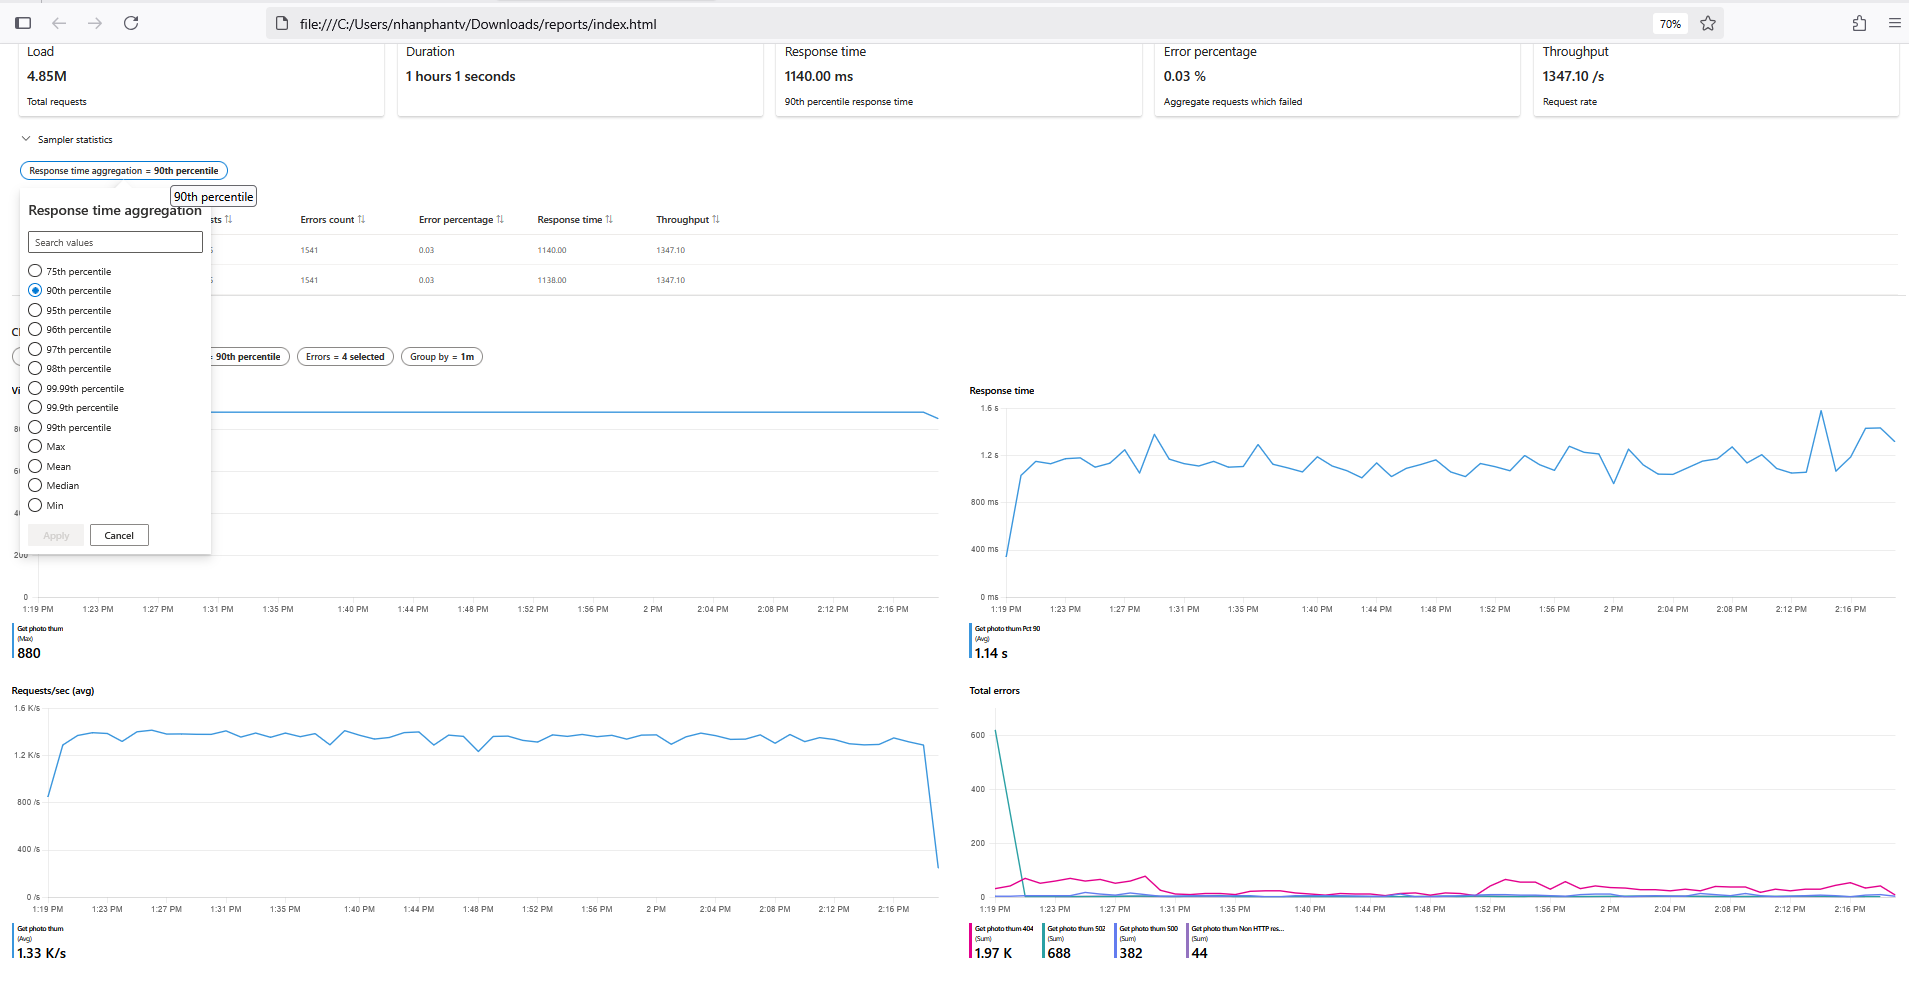Bookmark page with star icon
The height and width of the screenshot is (990, 1909).
(x=1708, y=23)
